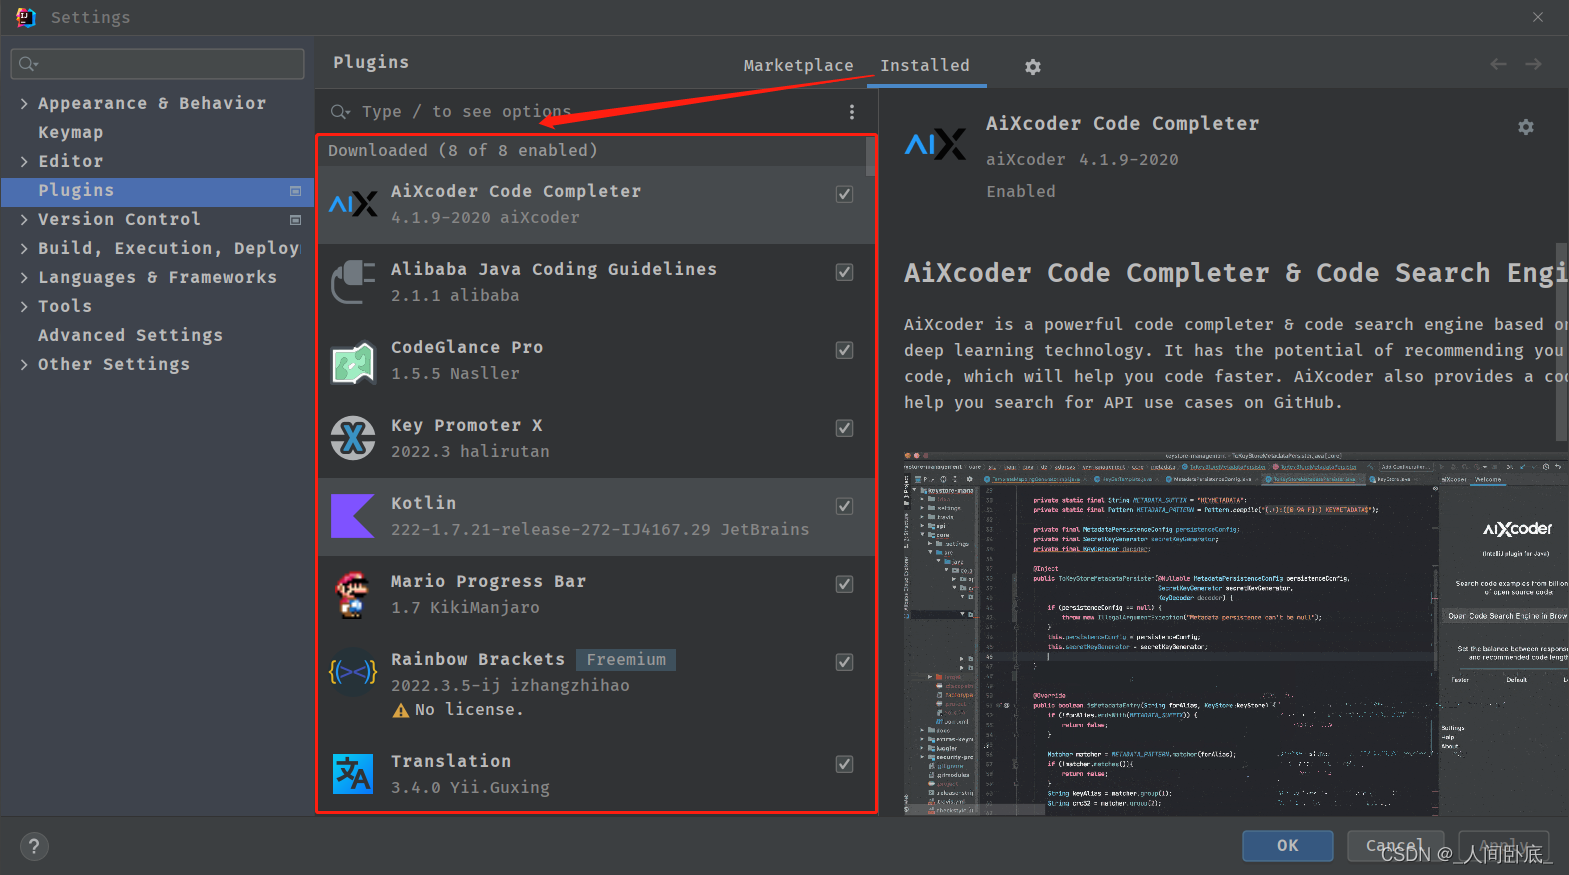
Task: Expand the Version Control node
Action: (24, 220)
